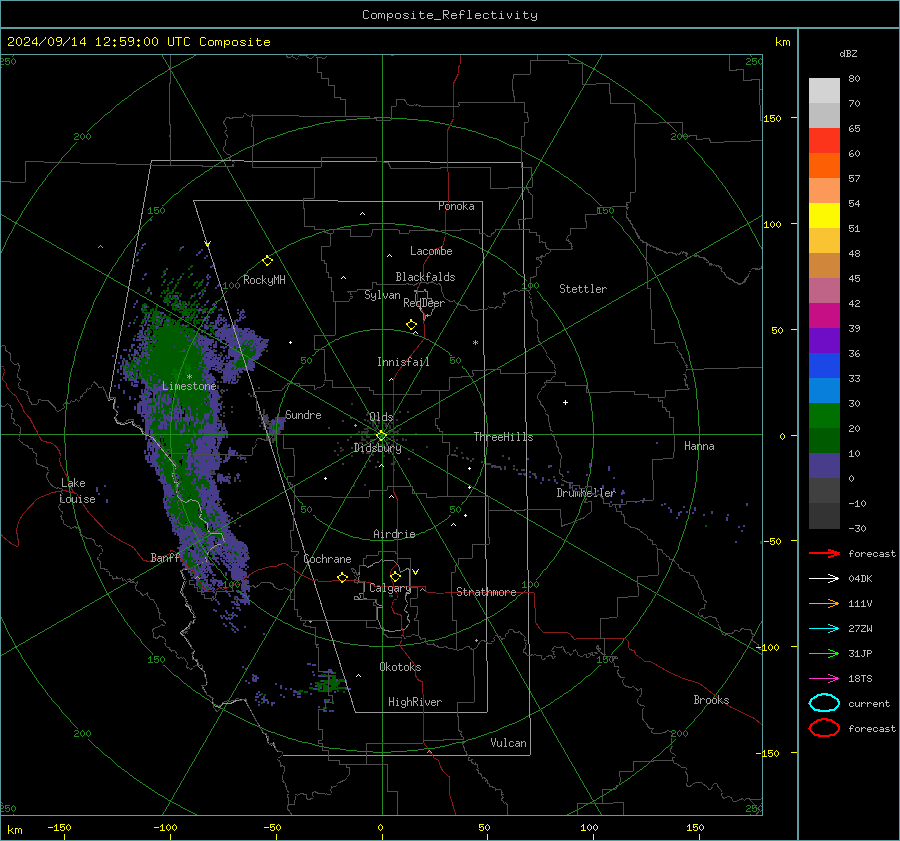Click the '2024/09/14 12:59:00 UTC Composite' timestamp

(138, 42)
